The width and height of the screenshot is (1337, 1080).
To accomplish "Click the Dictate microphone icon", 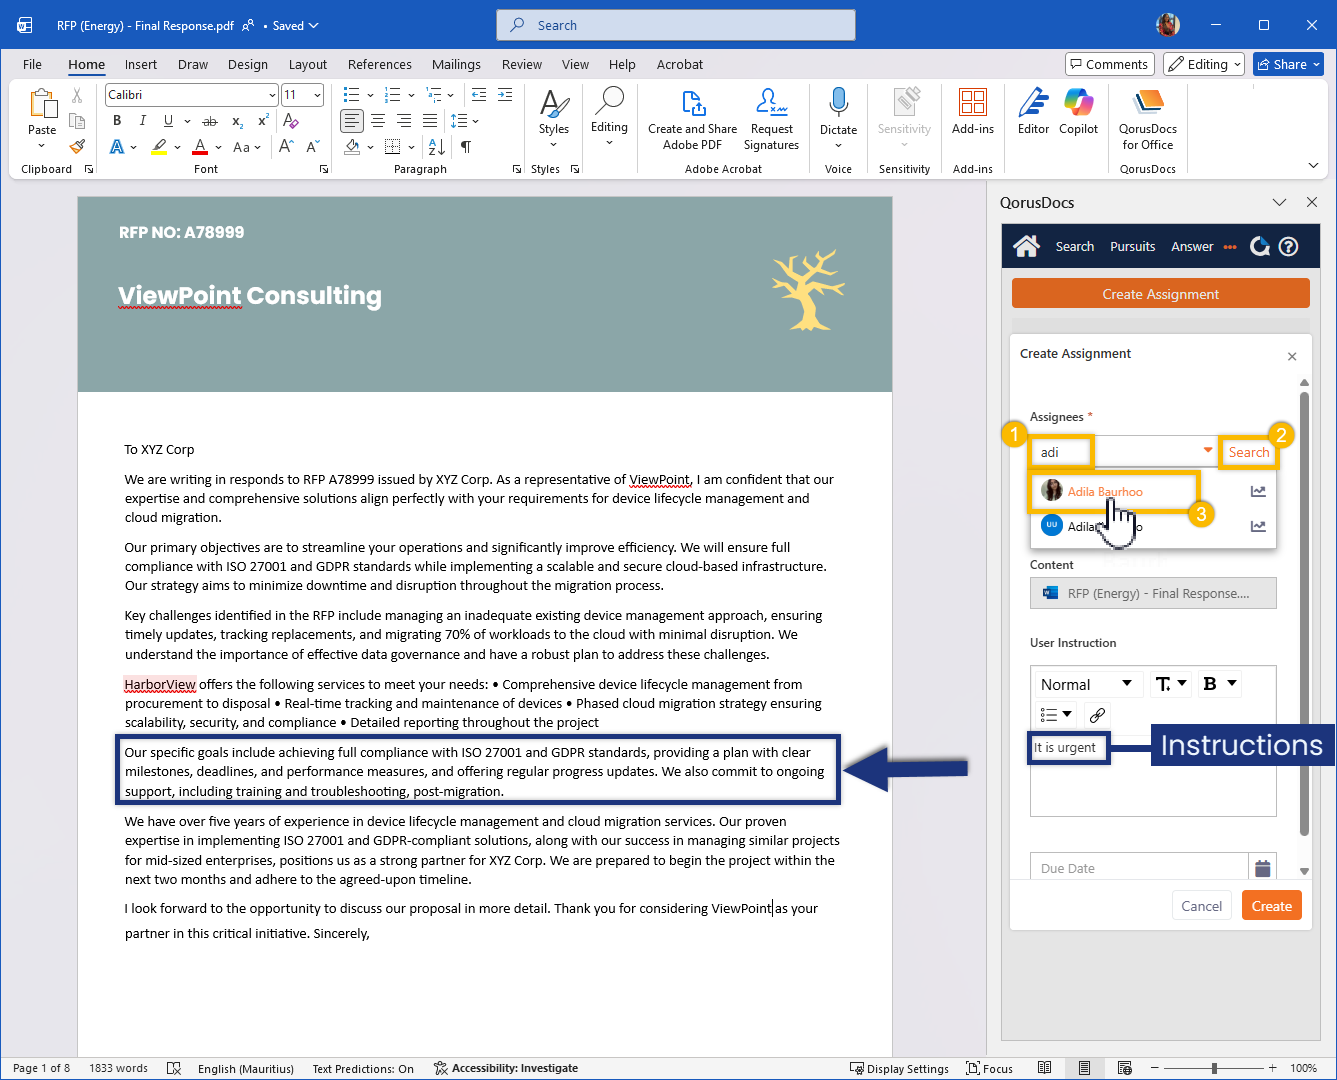I will coord(838,103).
